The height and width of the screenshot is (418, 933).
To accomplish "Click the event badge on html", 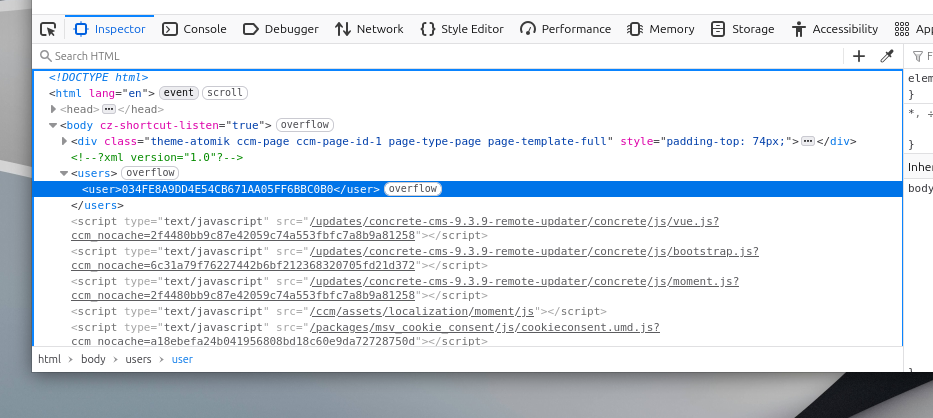I will [x=179, y=93].
